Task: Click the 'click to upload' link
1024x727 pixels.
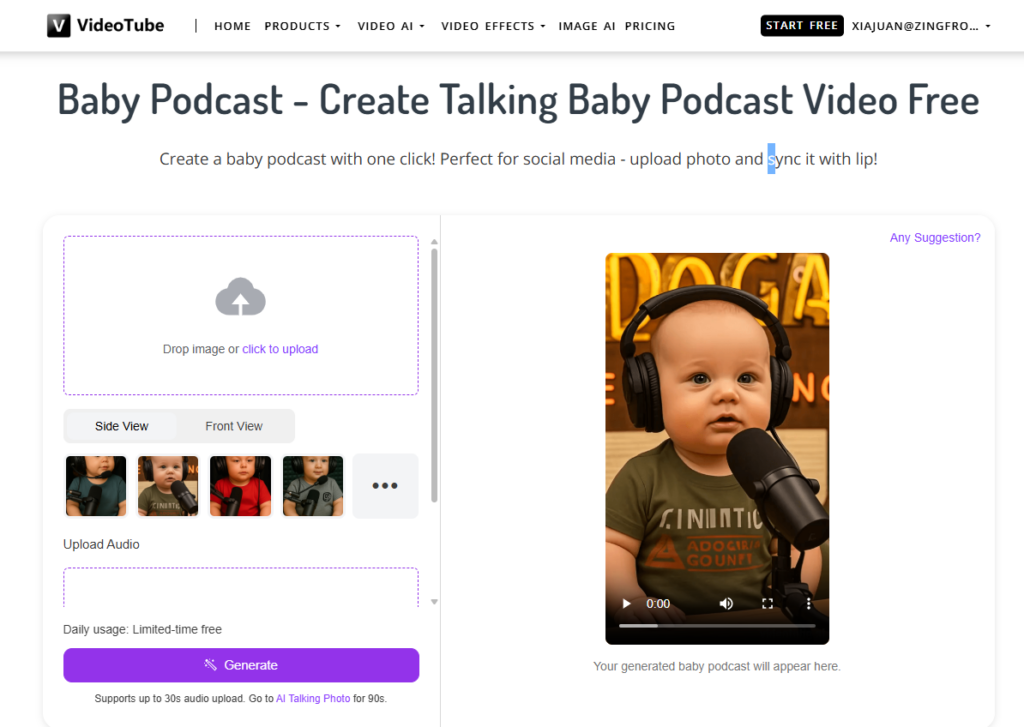Action: click(280, 349)
